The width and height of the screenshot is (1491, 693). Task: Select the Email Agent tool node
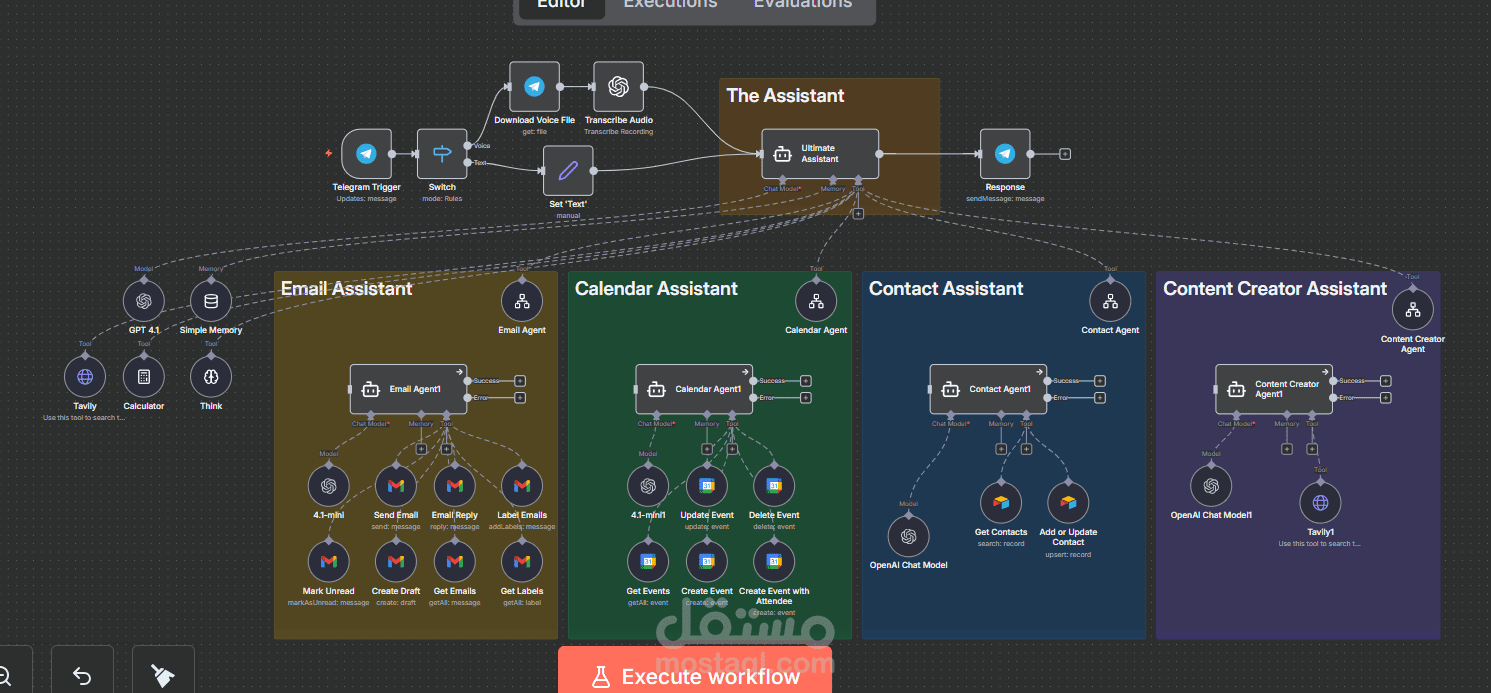[522, 301]
